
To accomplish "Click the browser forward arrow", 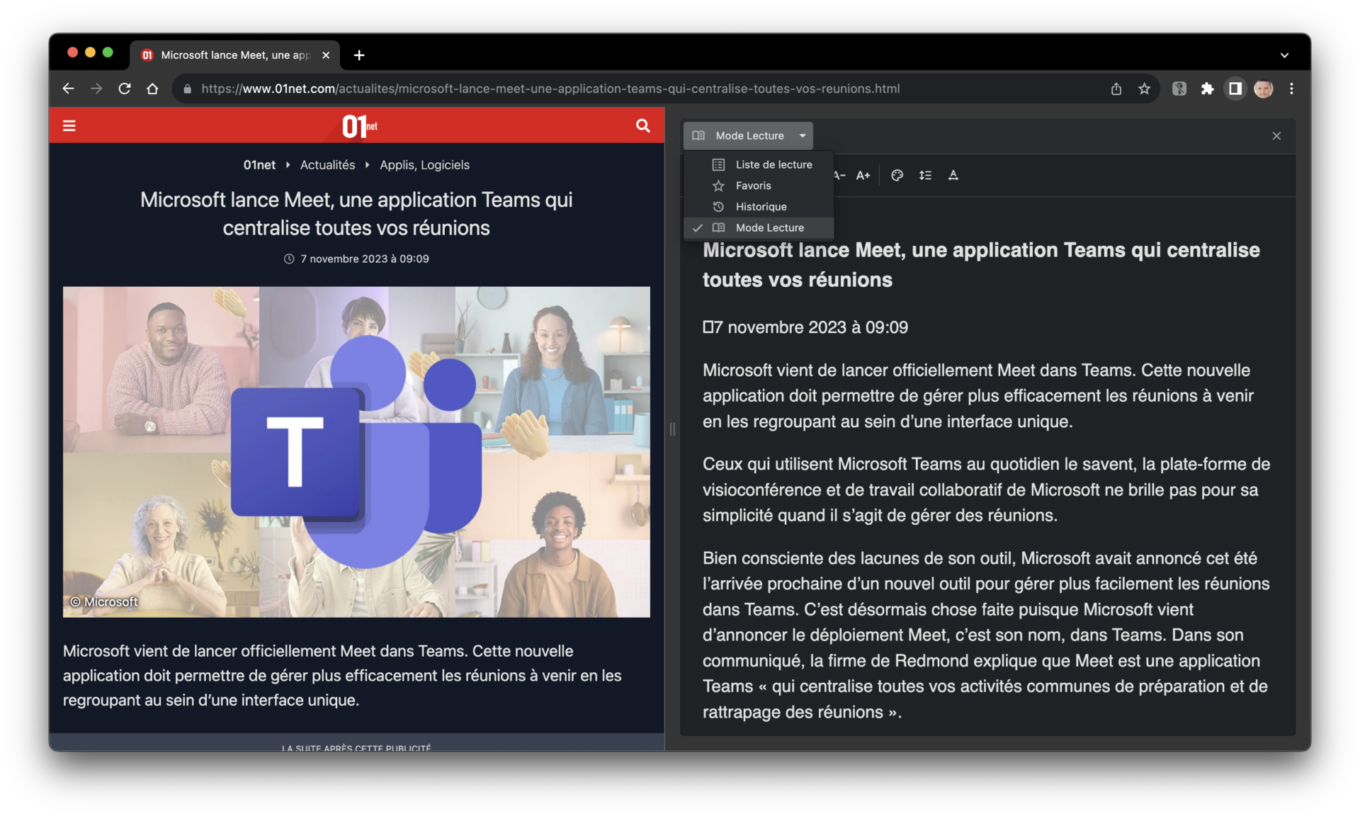I will coord(96,88).
